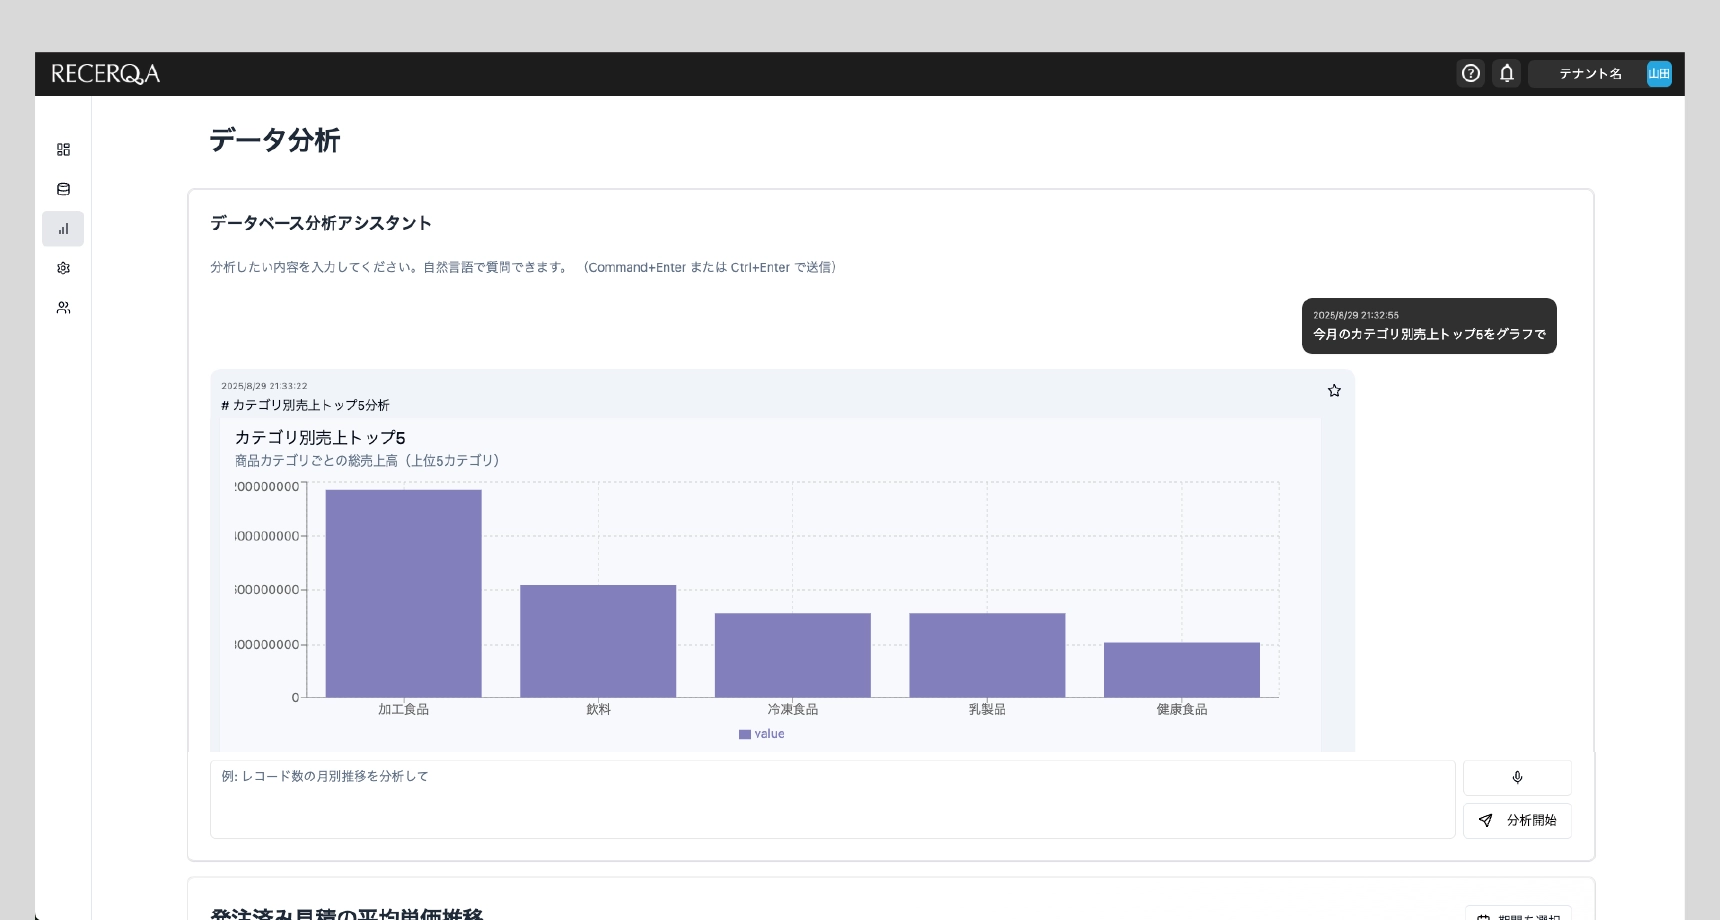Click the 加工食品 bar in the chart
The height and width of the screenshot is (920, 1720).
403,593
